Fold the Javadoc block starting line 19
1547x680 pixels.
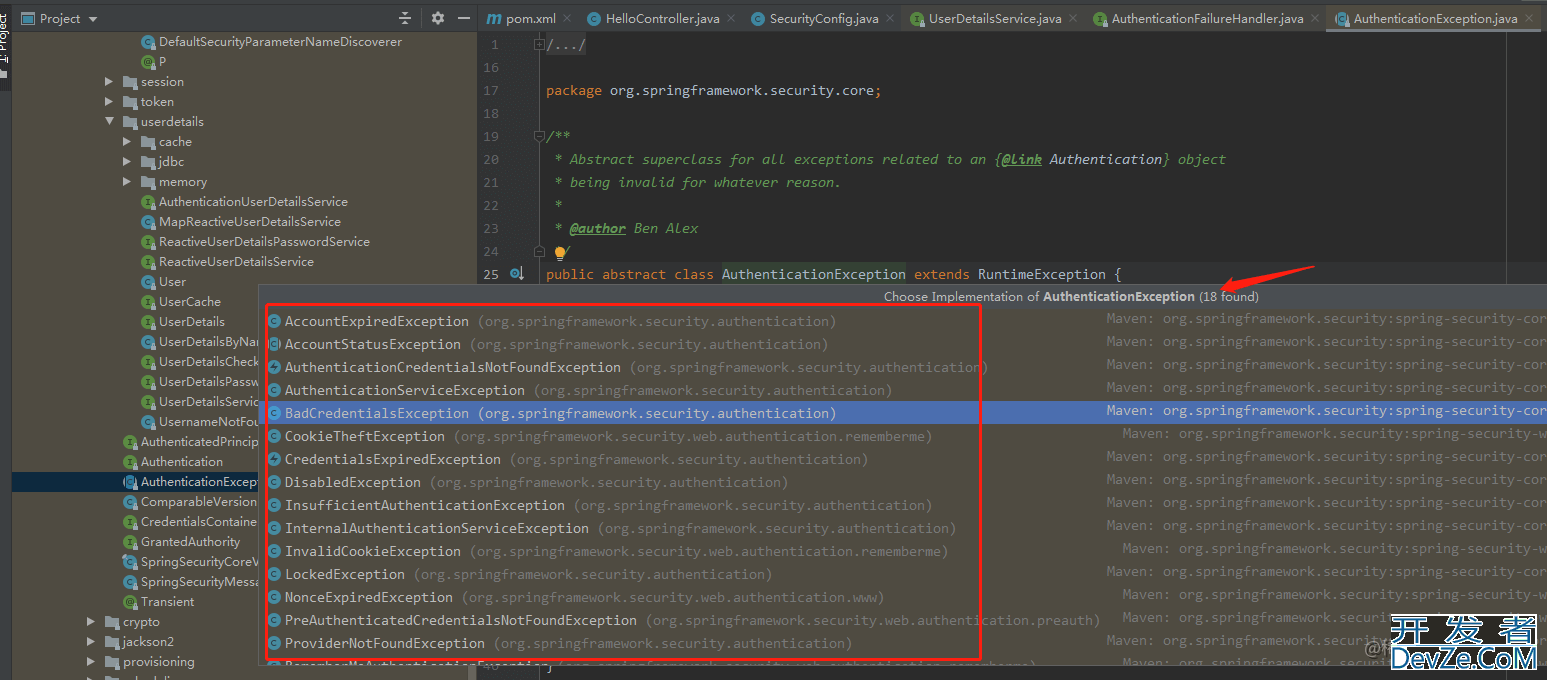539,137
